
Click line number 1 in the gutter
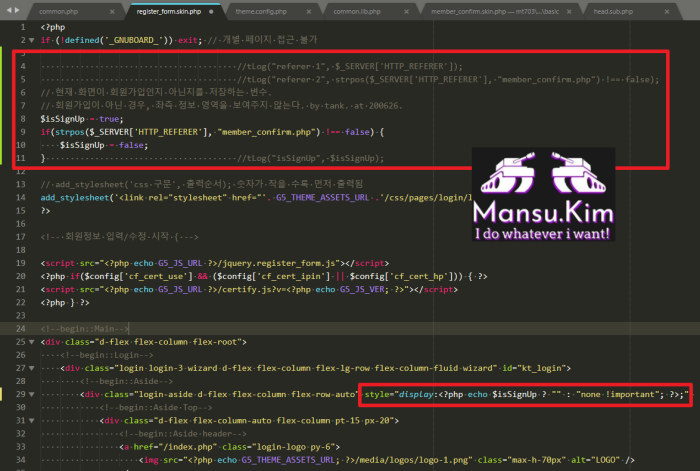pos(23,27)
